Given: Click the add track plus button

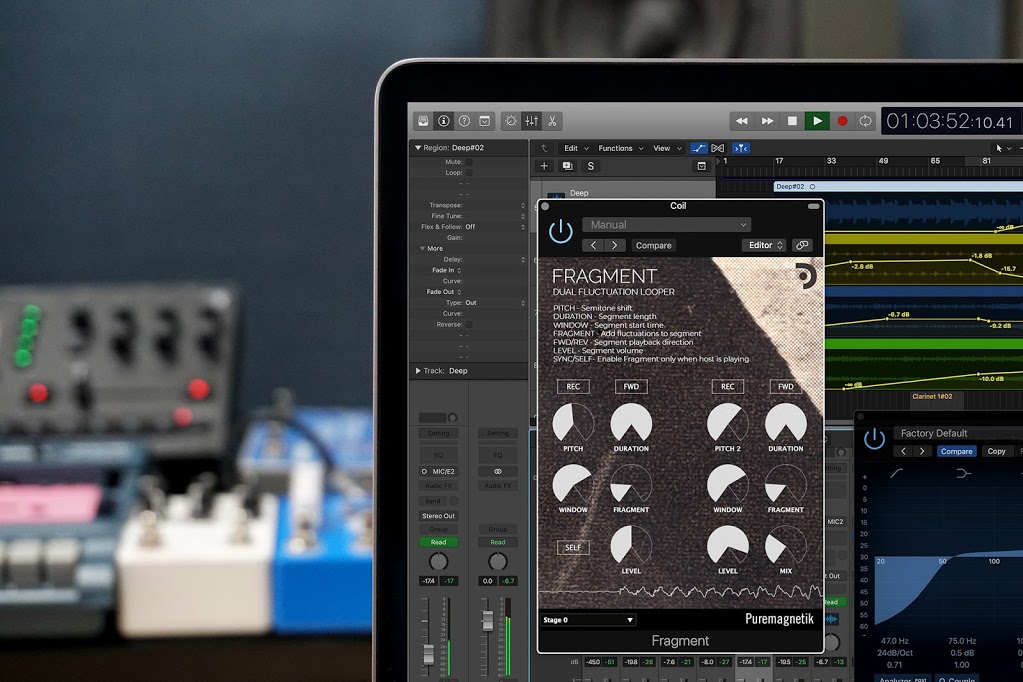Looking at the screenshot, I should click(x=544, y=166).
